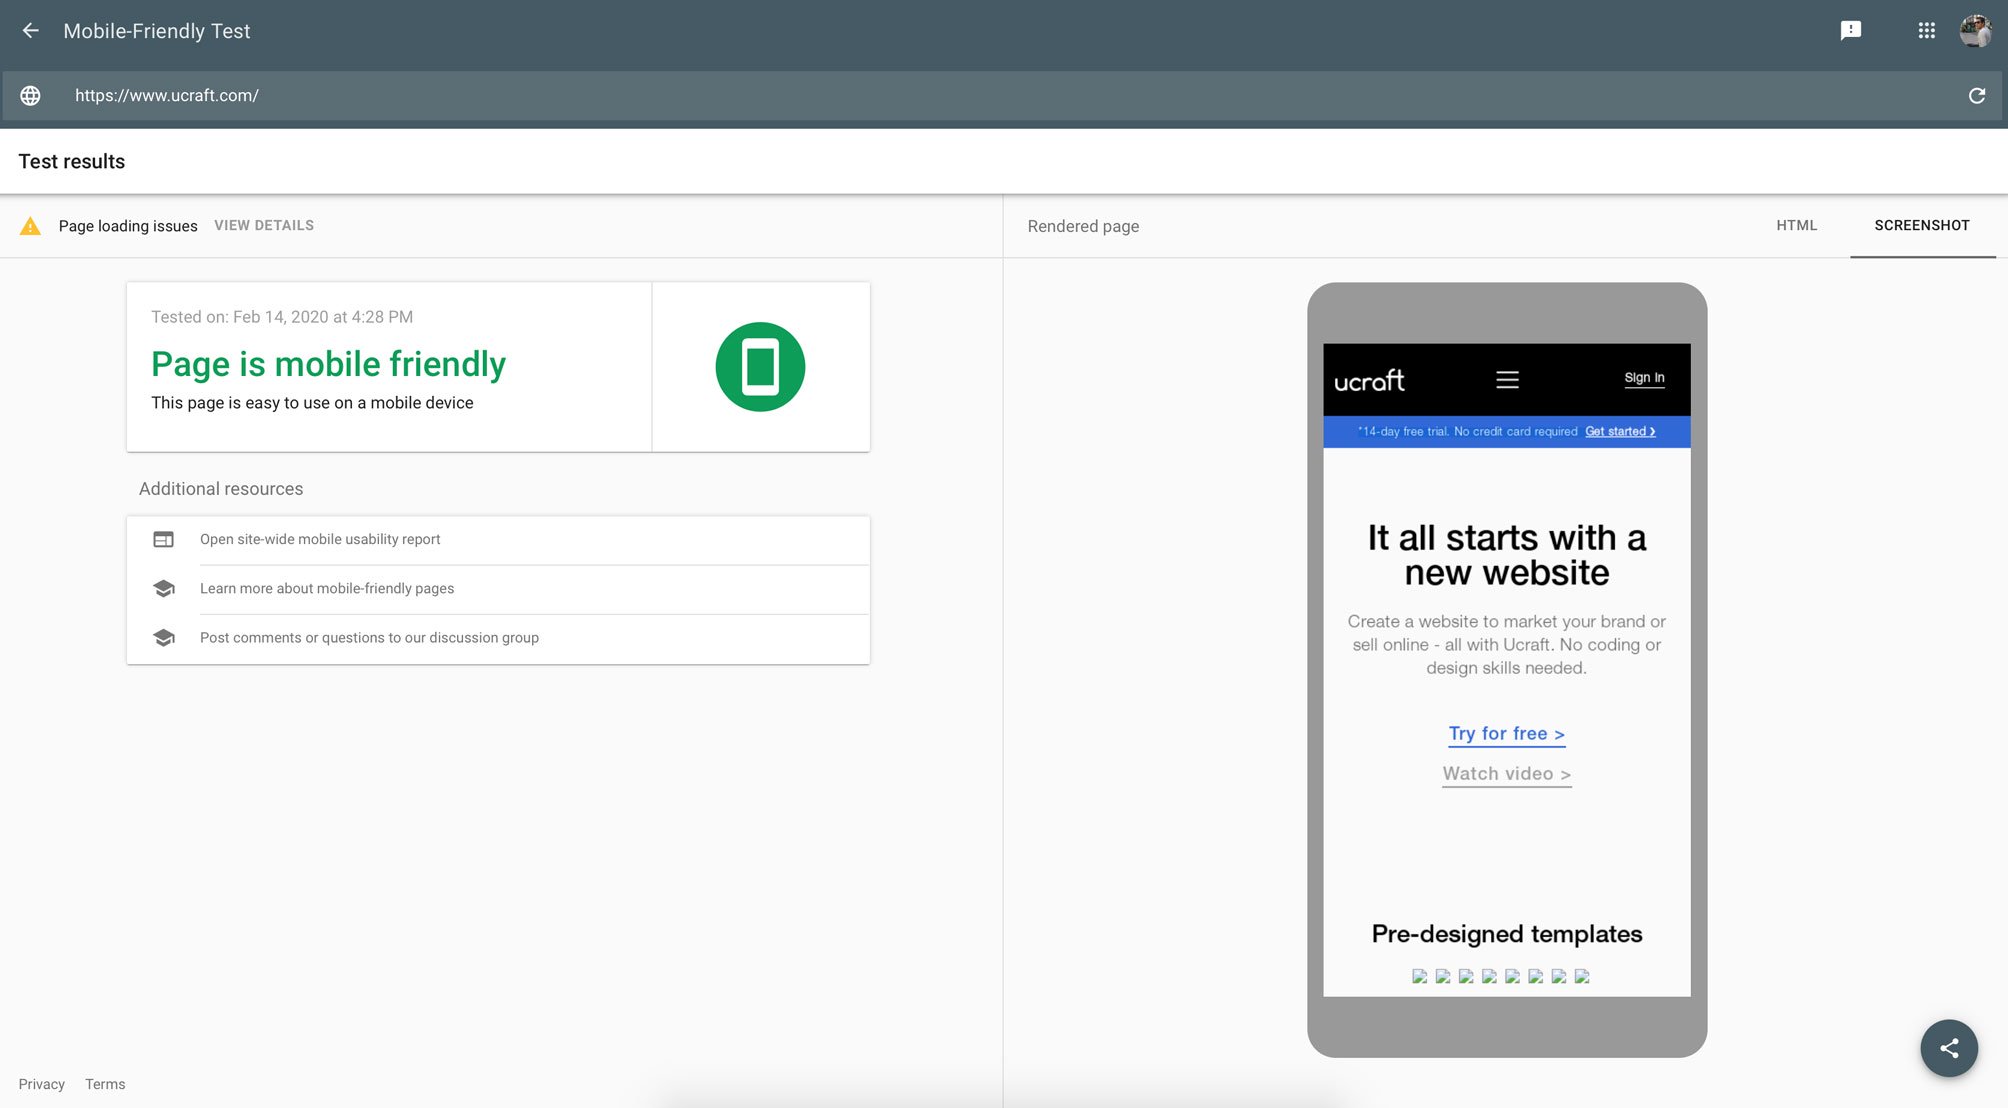Viewport: 2008px width, 1108px height.
Task: Click 'This page is easy to use' text
Action: (x=312, y=403)
